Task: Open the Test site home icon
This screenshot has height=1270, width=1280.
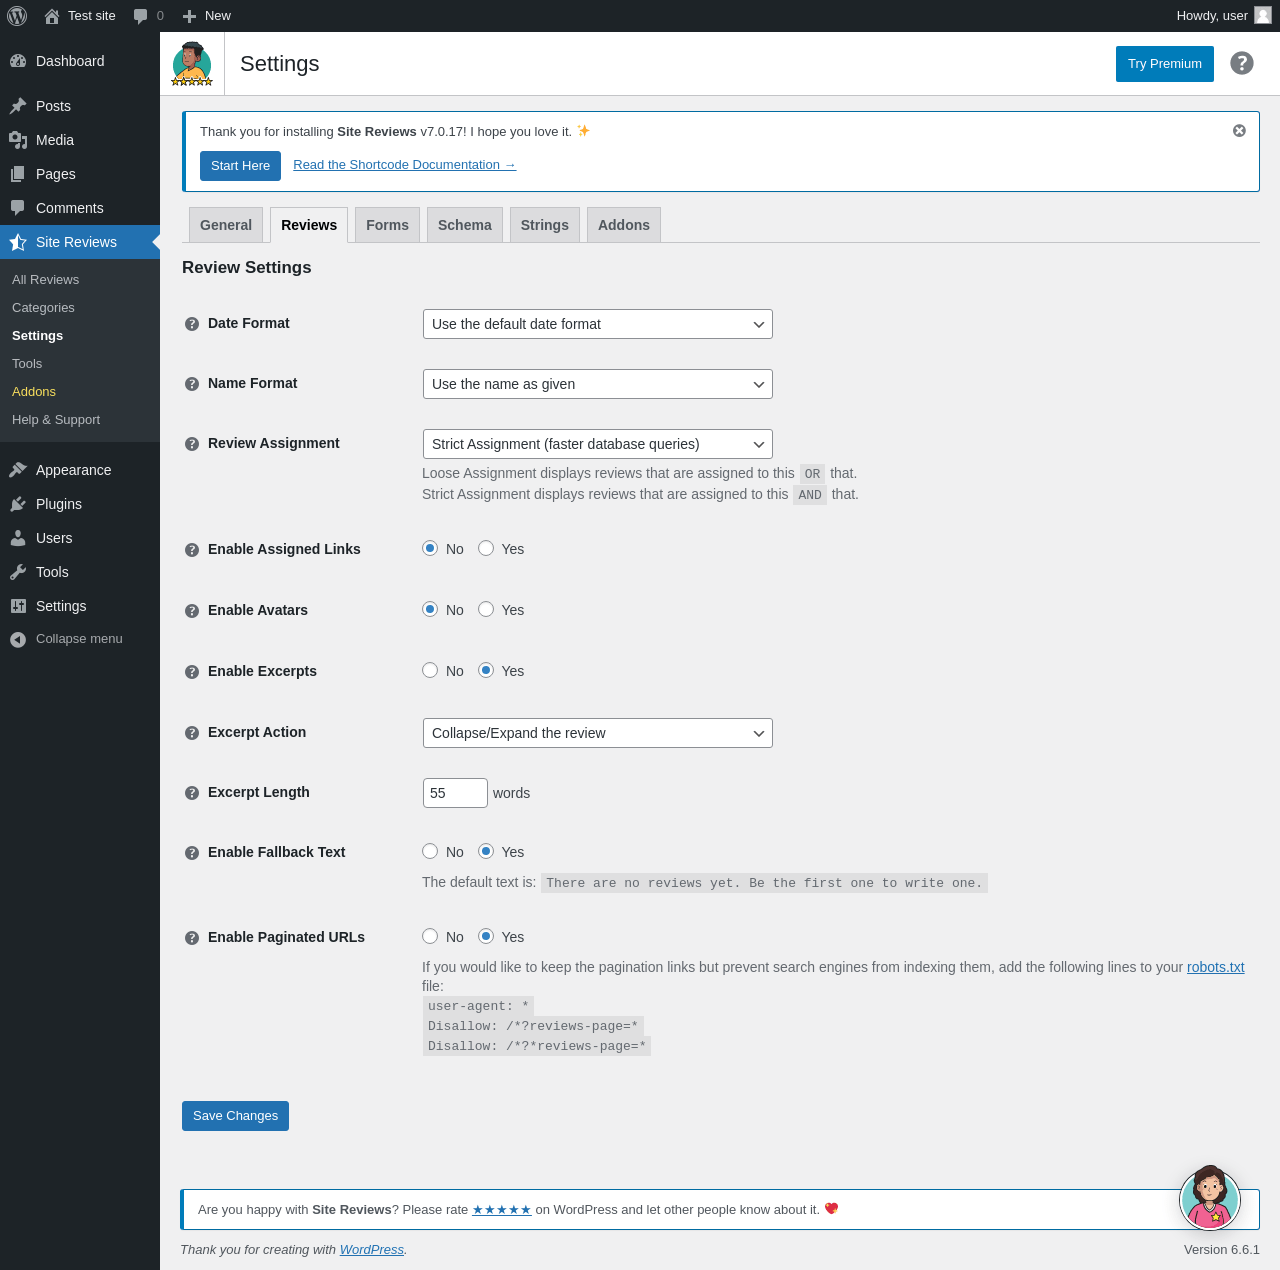Action: pos(52,16)
